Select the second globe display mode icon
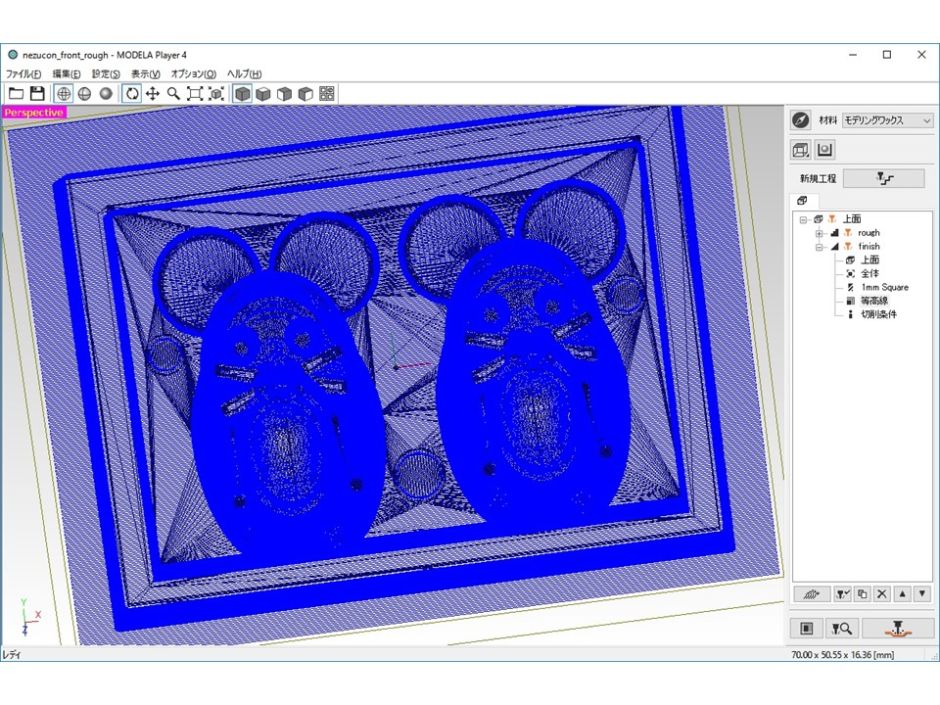 point(85,94)
